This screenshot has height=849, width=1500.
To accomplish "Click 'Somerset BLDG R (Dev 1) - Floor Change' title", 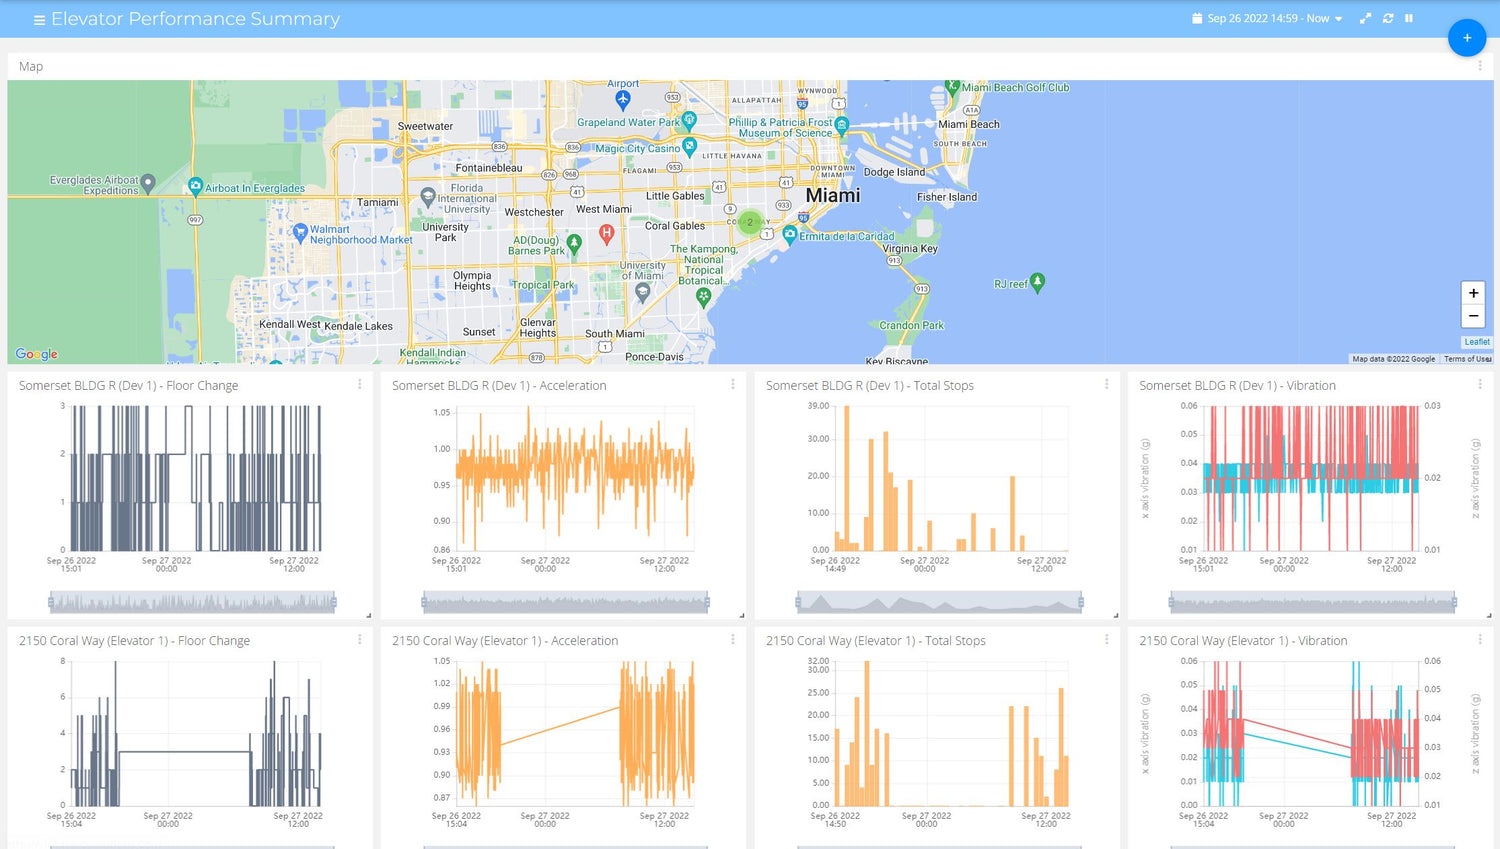I will 129,385.
